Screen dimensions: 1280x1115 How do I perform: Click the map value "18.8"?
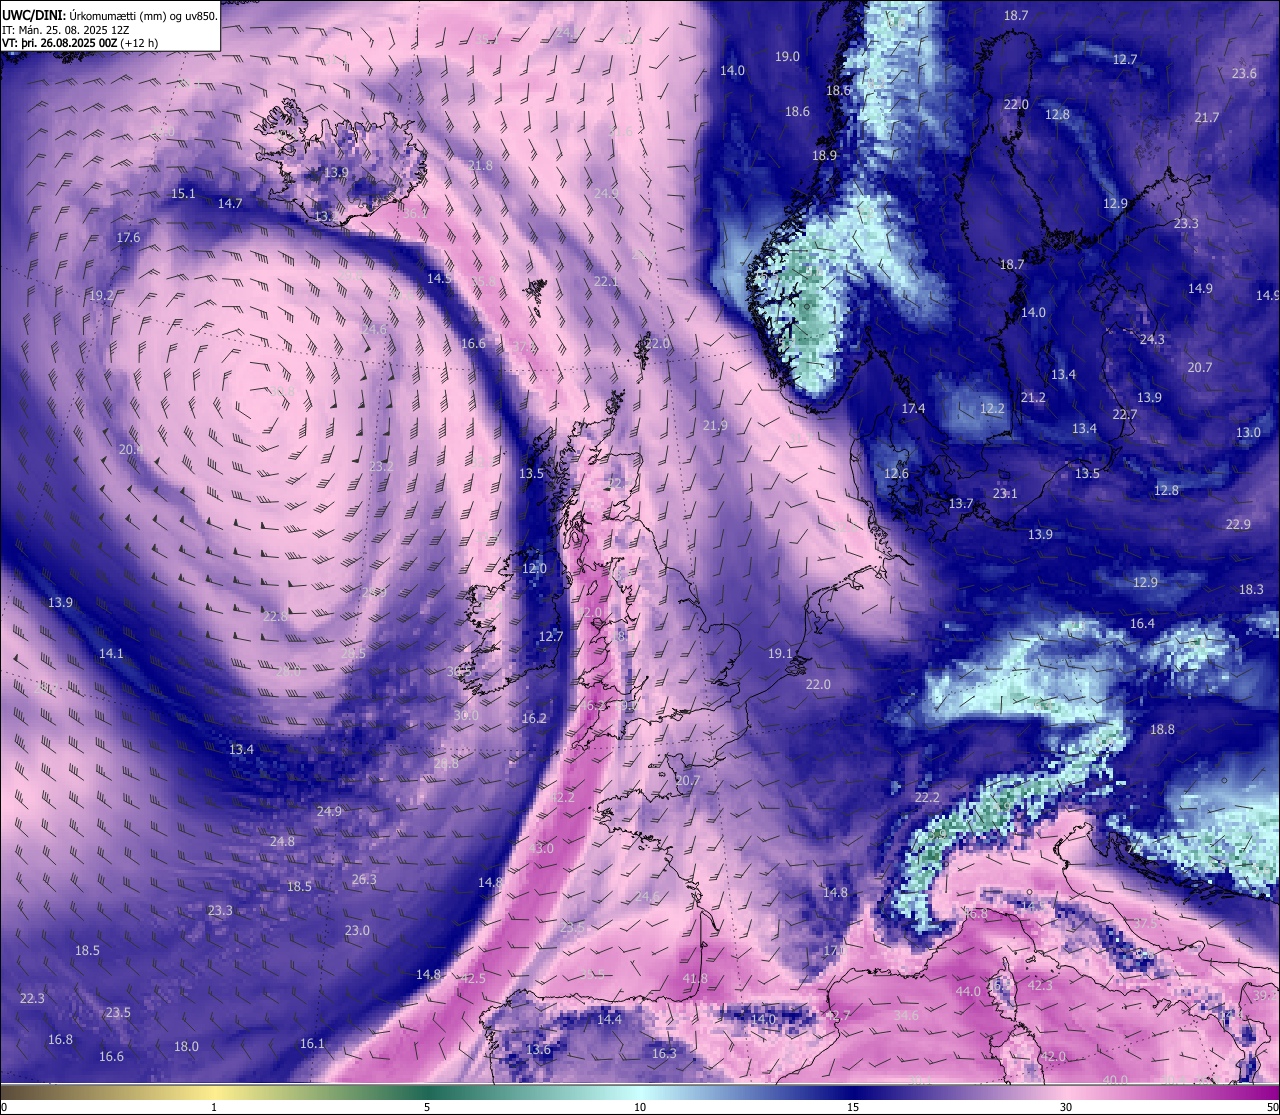1162,730
